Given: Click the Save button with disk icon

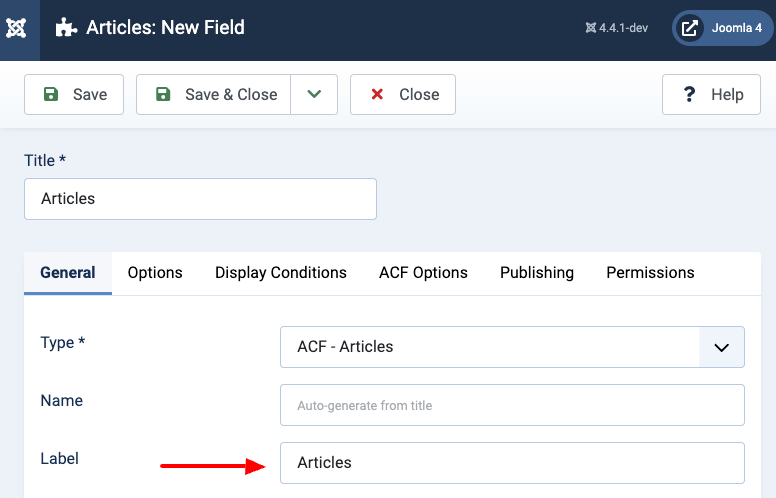Looking at the screenshot, I should pyautogui.click(x=74, y=94).
